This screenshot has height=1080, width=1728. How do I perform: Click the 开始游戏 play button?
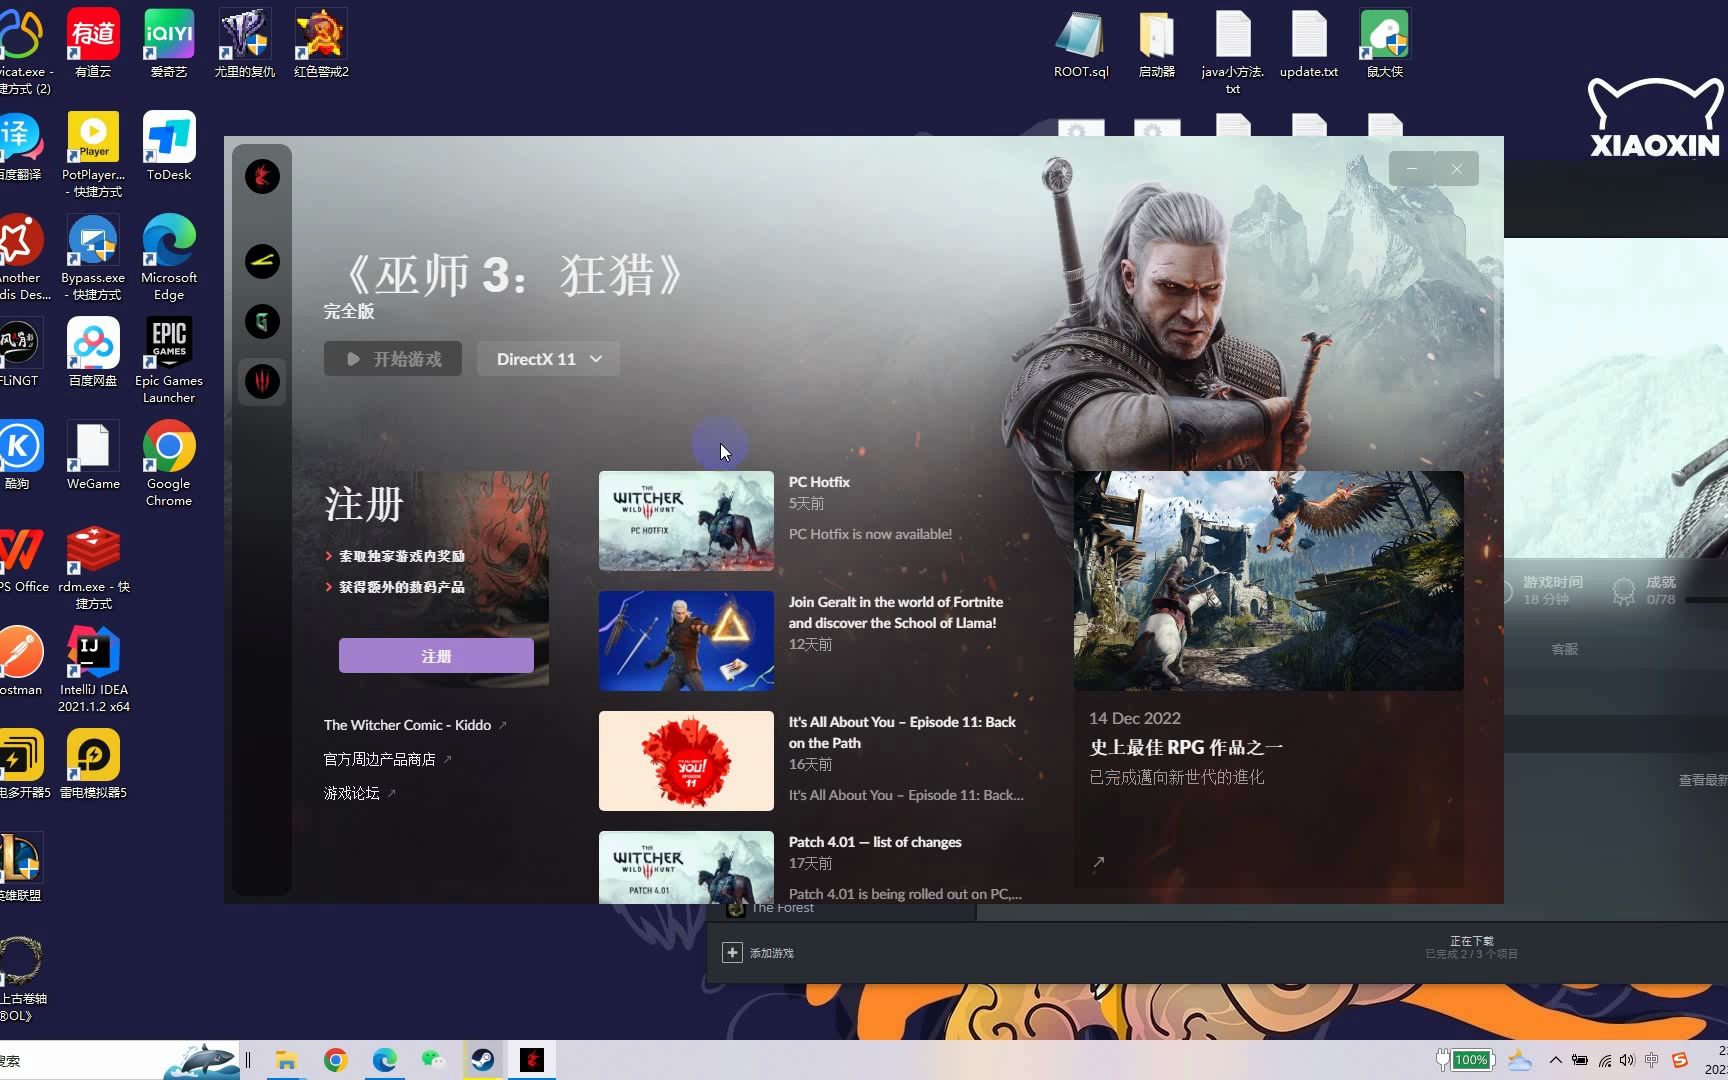(x=393, y=359)
